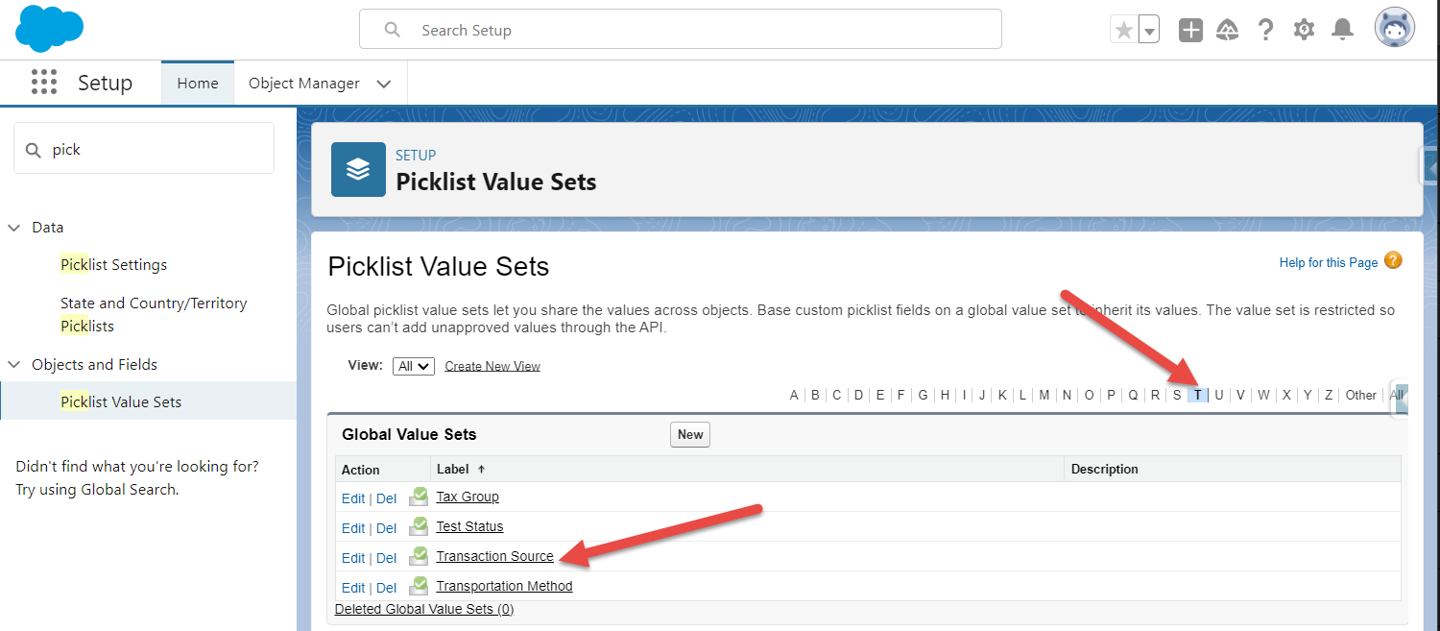The width and height of the screenshot is (1440, 631).
Task: Filter the list by letter S
Action: coord(1177,395)
